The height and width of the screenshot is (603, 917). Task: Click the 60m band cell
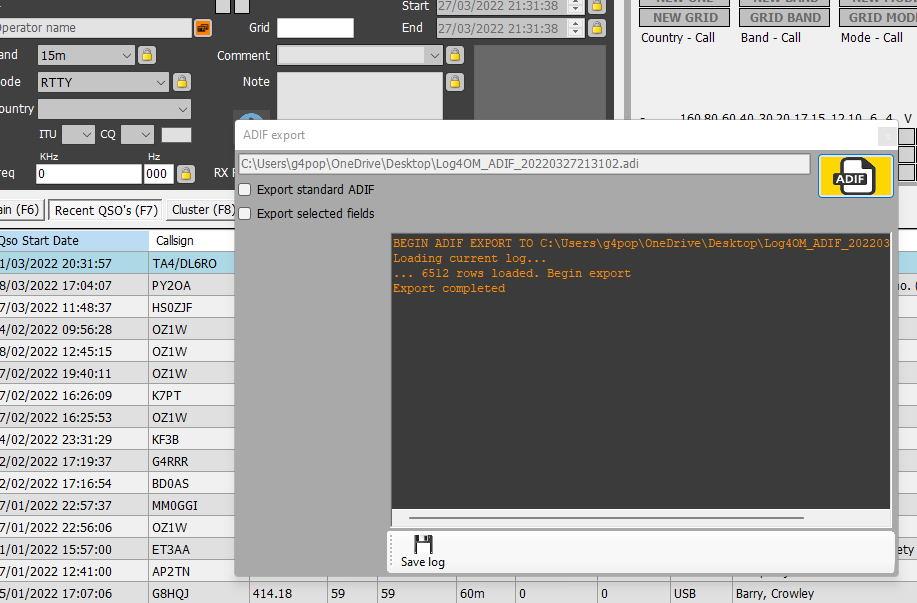pos(486,594)
